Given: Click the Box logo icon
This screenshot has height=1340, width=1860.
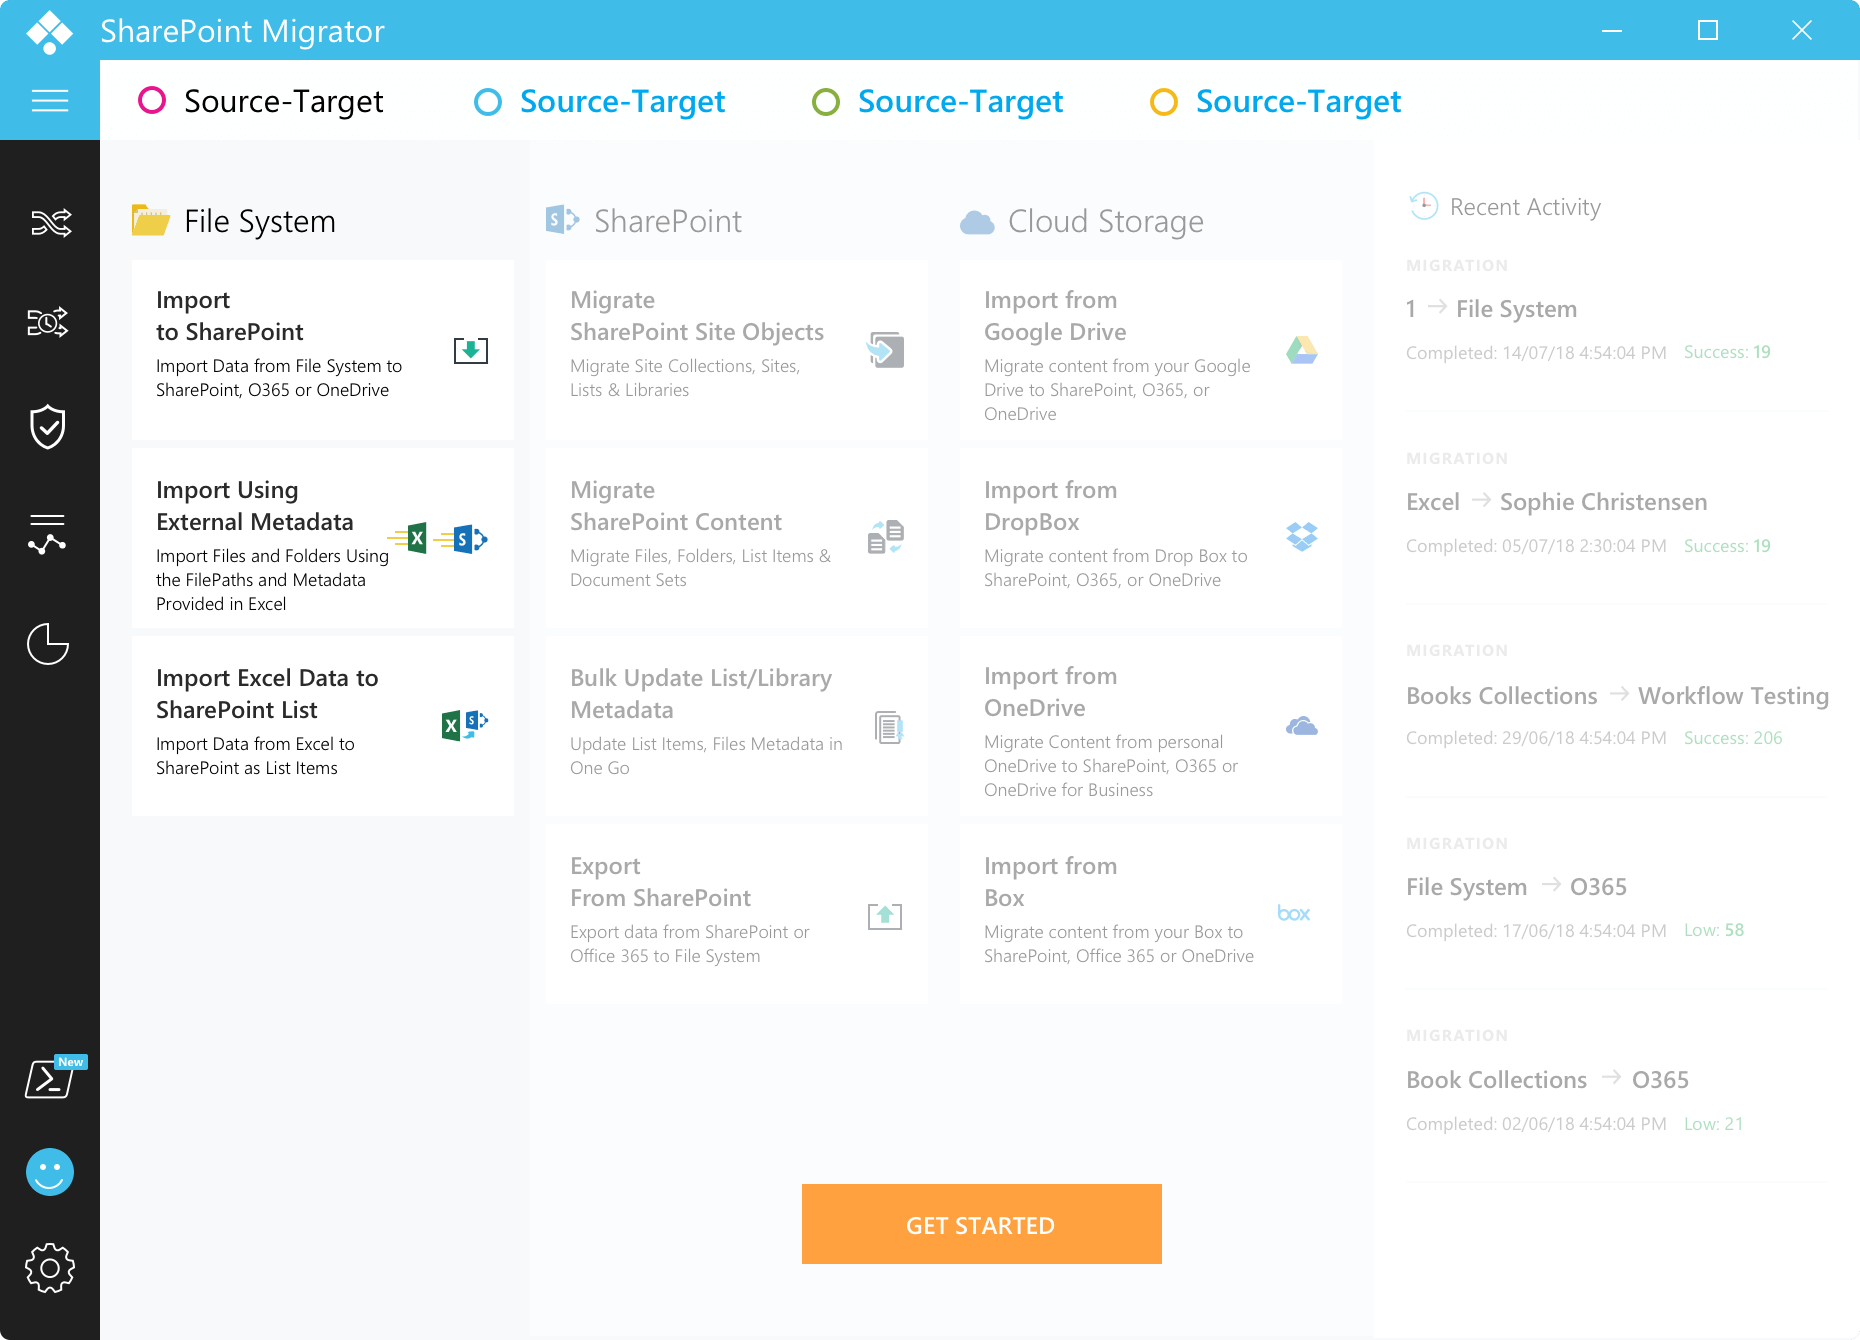Looking at the screenshot, I should (x=1294, y=913).
